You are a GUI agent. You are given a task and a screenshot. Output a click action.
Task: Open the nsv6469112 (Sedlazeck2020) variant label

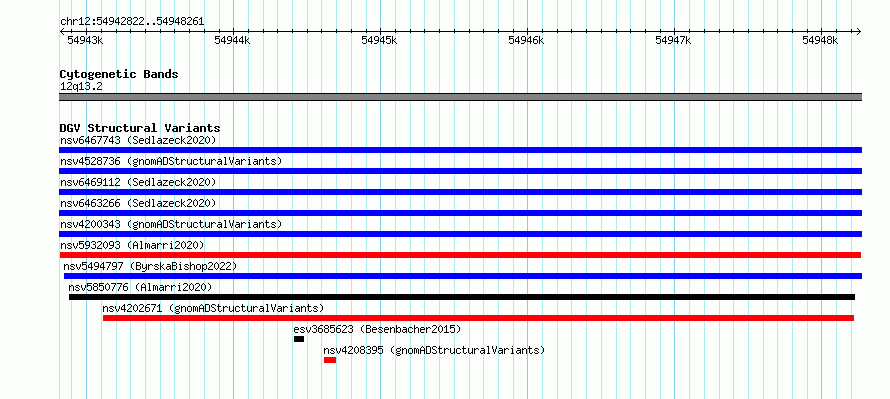[138, 182]
